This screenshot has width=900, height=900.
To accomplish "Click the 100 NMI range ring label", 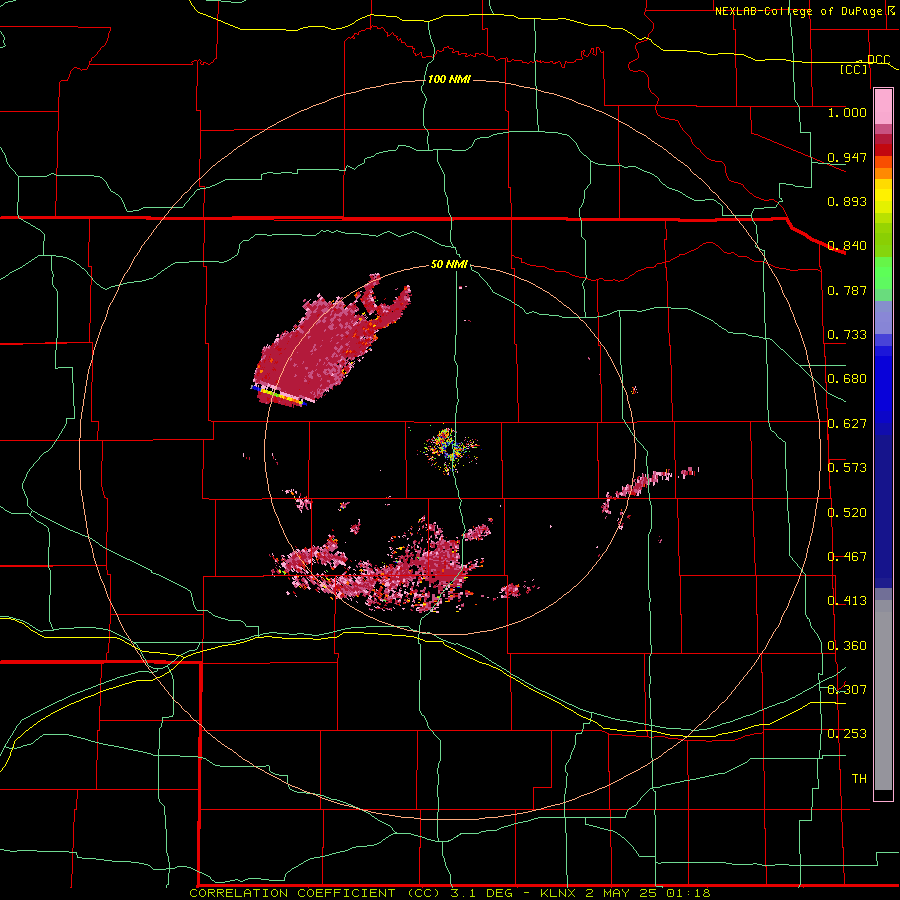I will 449,79.
